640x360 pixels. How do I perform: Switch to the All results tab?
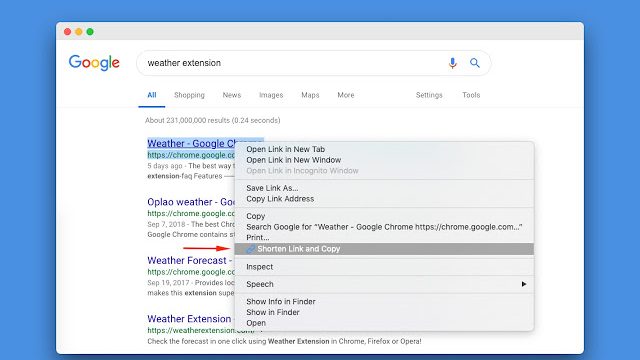(x=152, y=95)
